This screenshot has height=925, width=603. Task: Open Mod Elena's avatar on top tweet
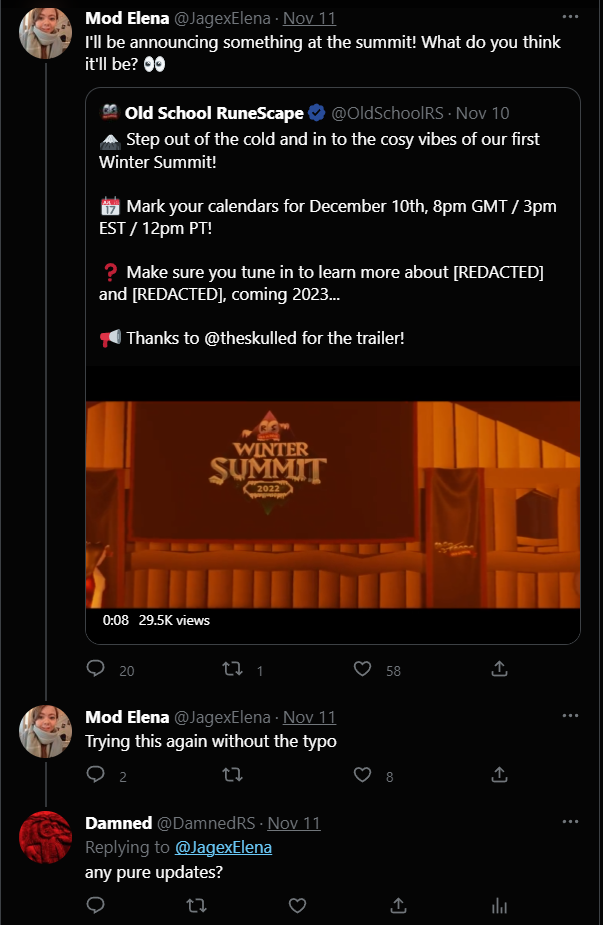(x=46, y=33)
